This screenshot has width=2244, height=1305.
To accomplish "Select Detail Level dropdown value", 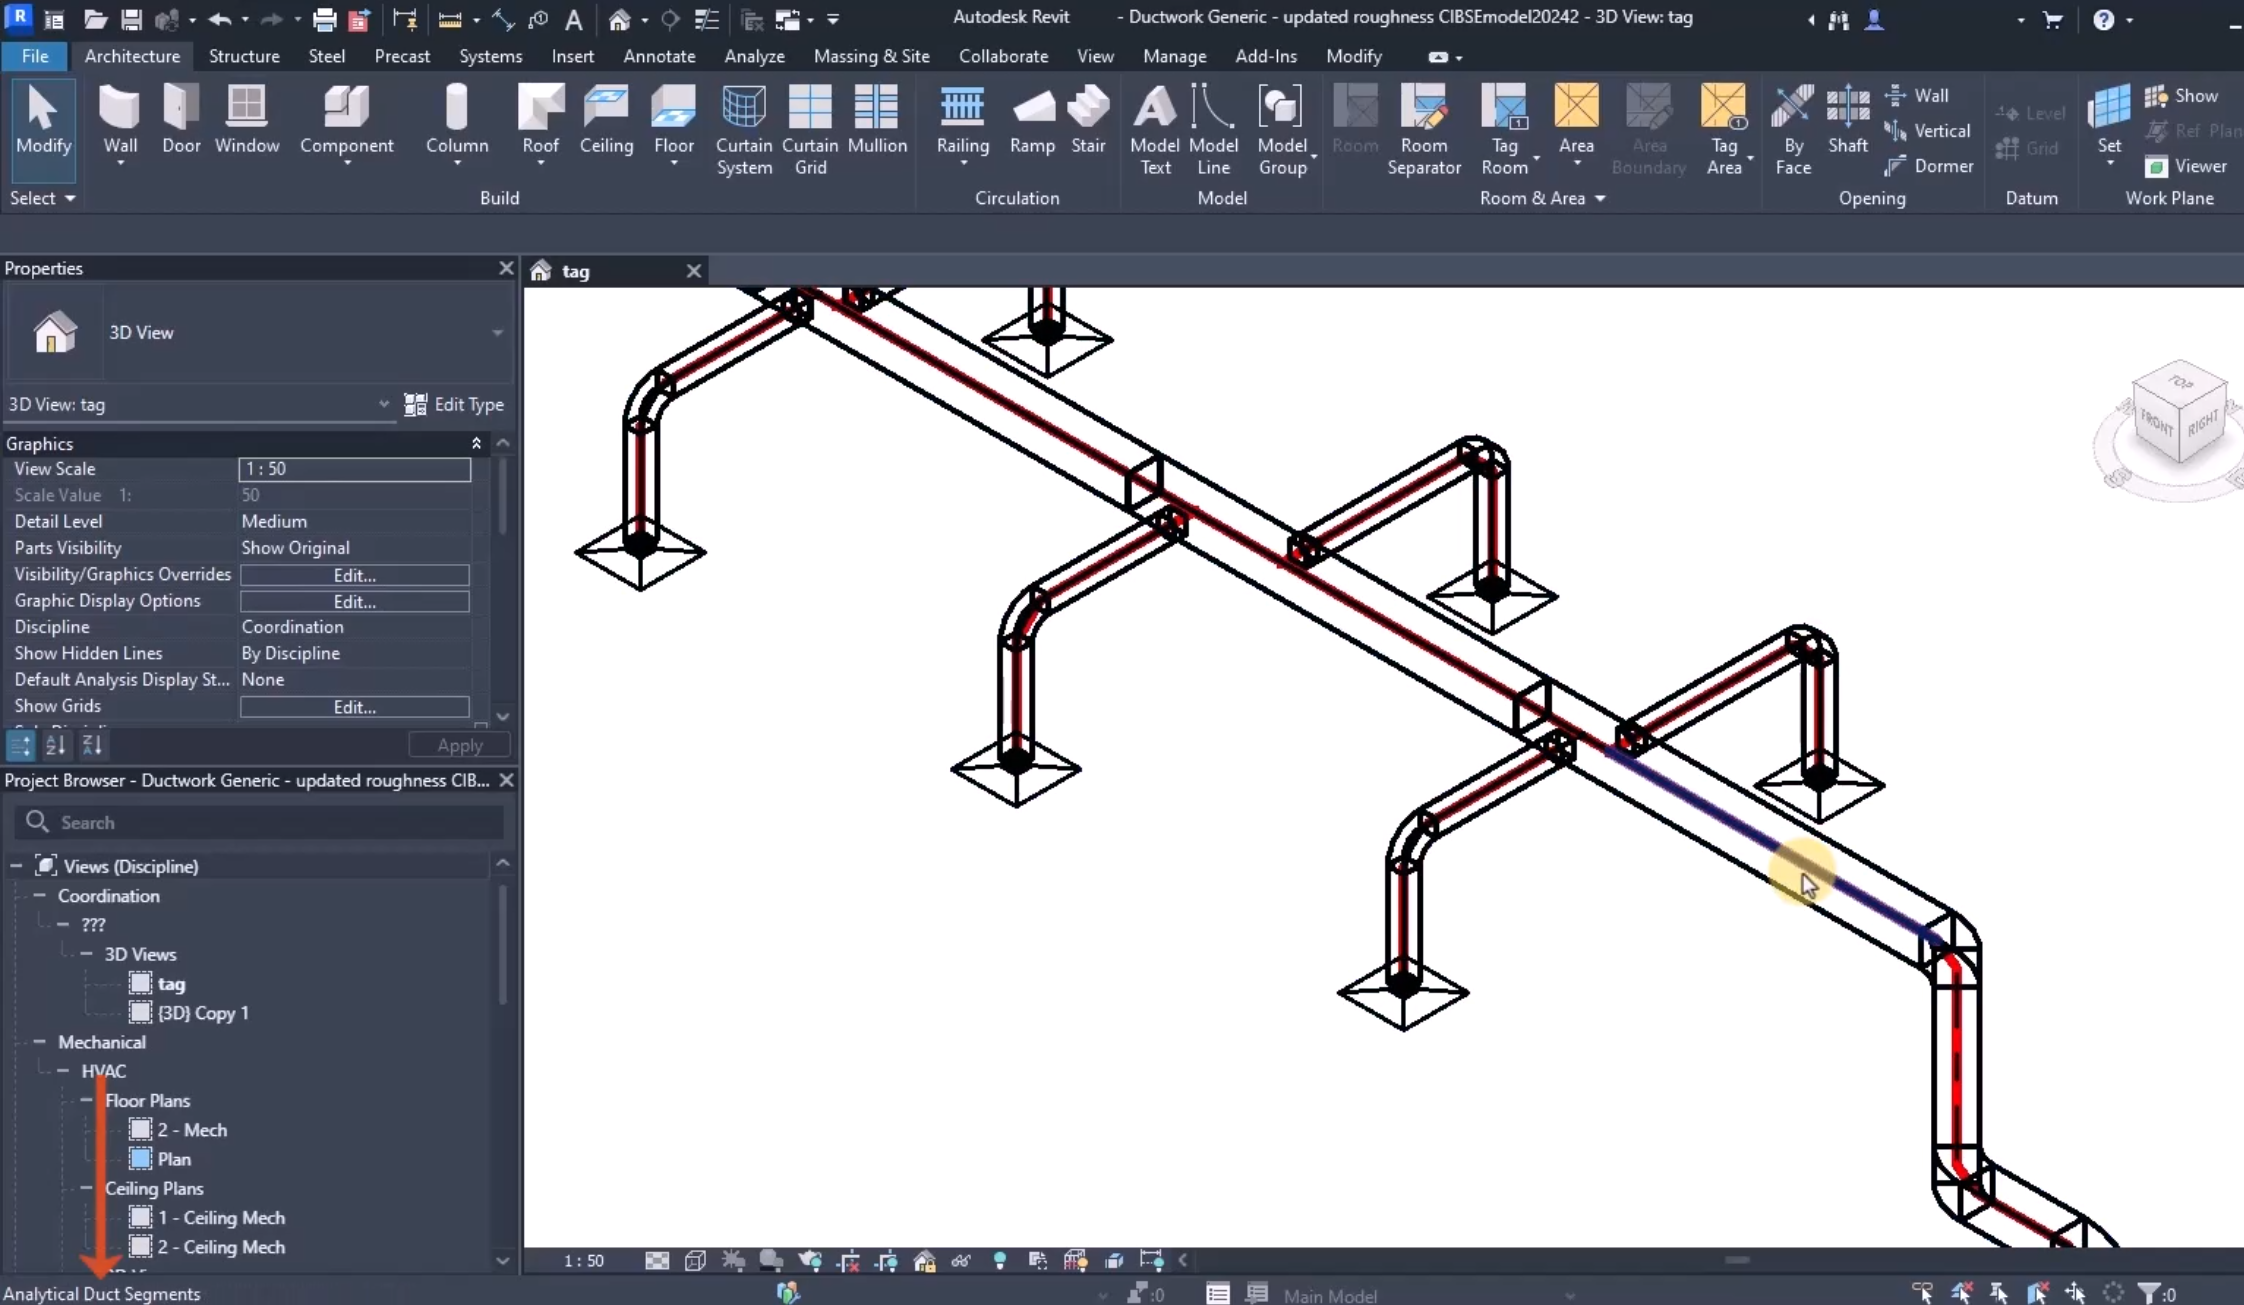I will 356,520.
